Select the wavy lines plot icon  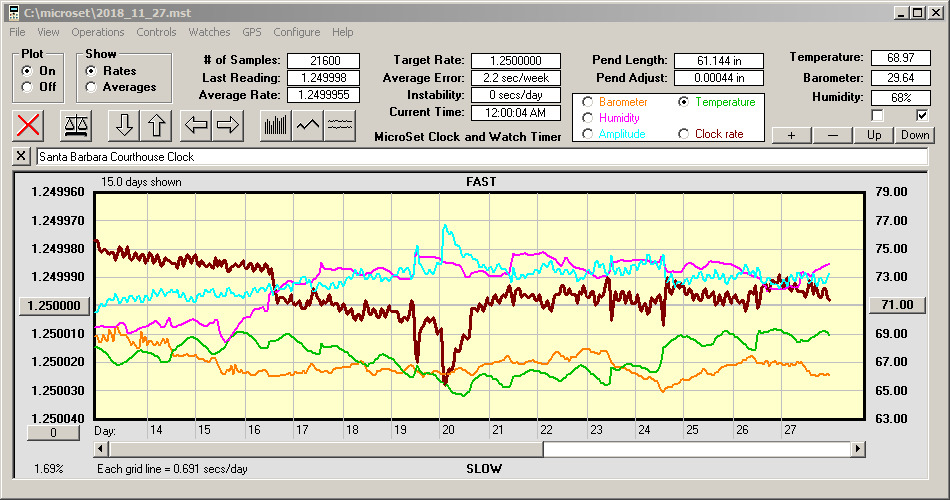(x=340, y=125)
